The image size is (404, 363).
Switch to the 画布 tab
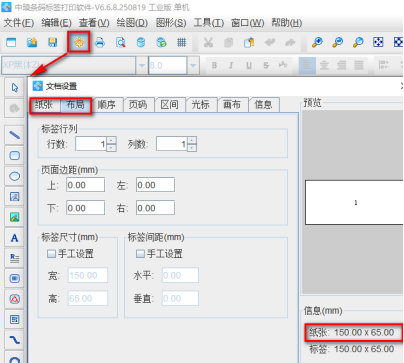[x=232, y=105]
